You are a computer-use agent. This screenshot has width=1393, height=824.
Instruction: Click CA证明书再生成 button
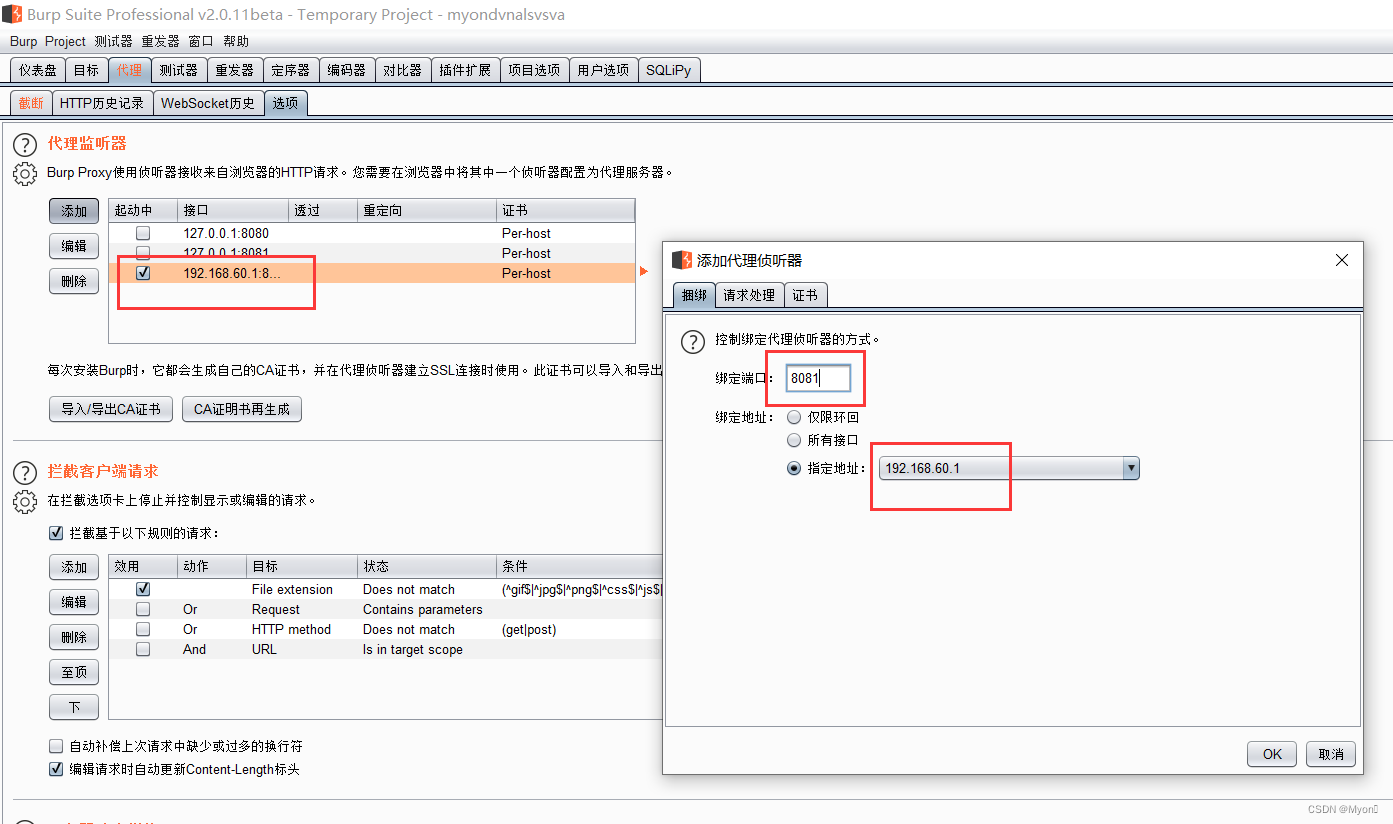pyautogui.click(x=242, y=409)
